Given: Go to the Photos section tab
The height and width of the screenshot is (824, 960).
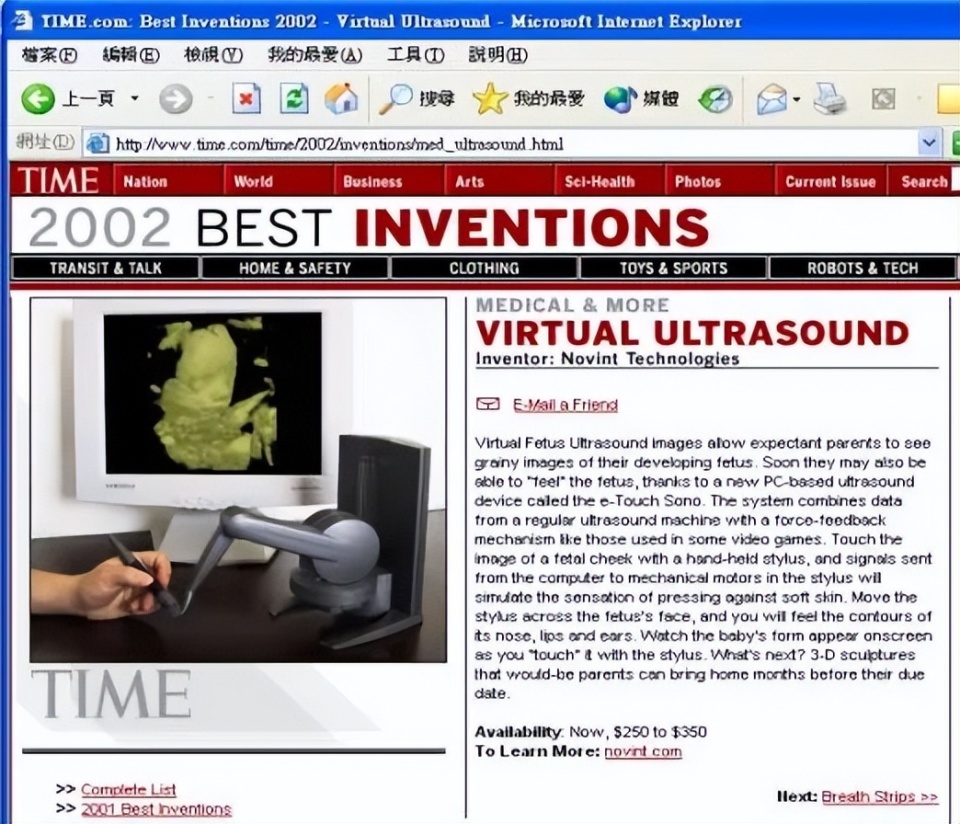Looking at the screenshot, I should (x=719, y=181).
